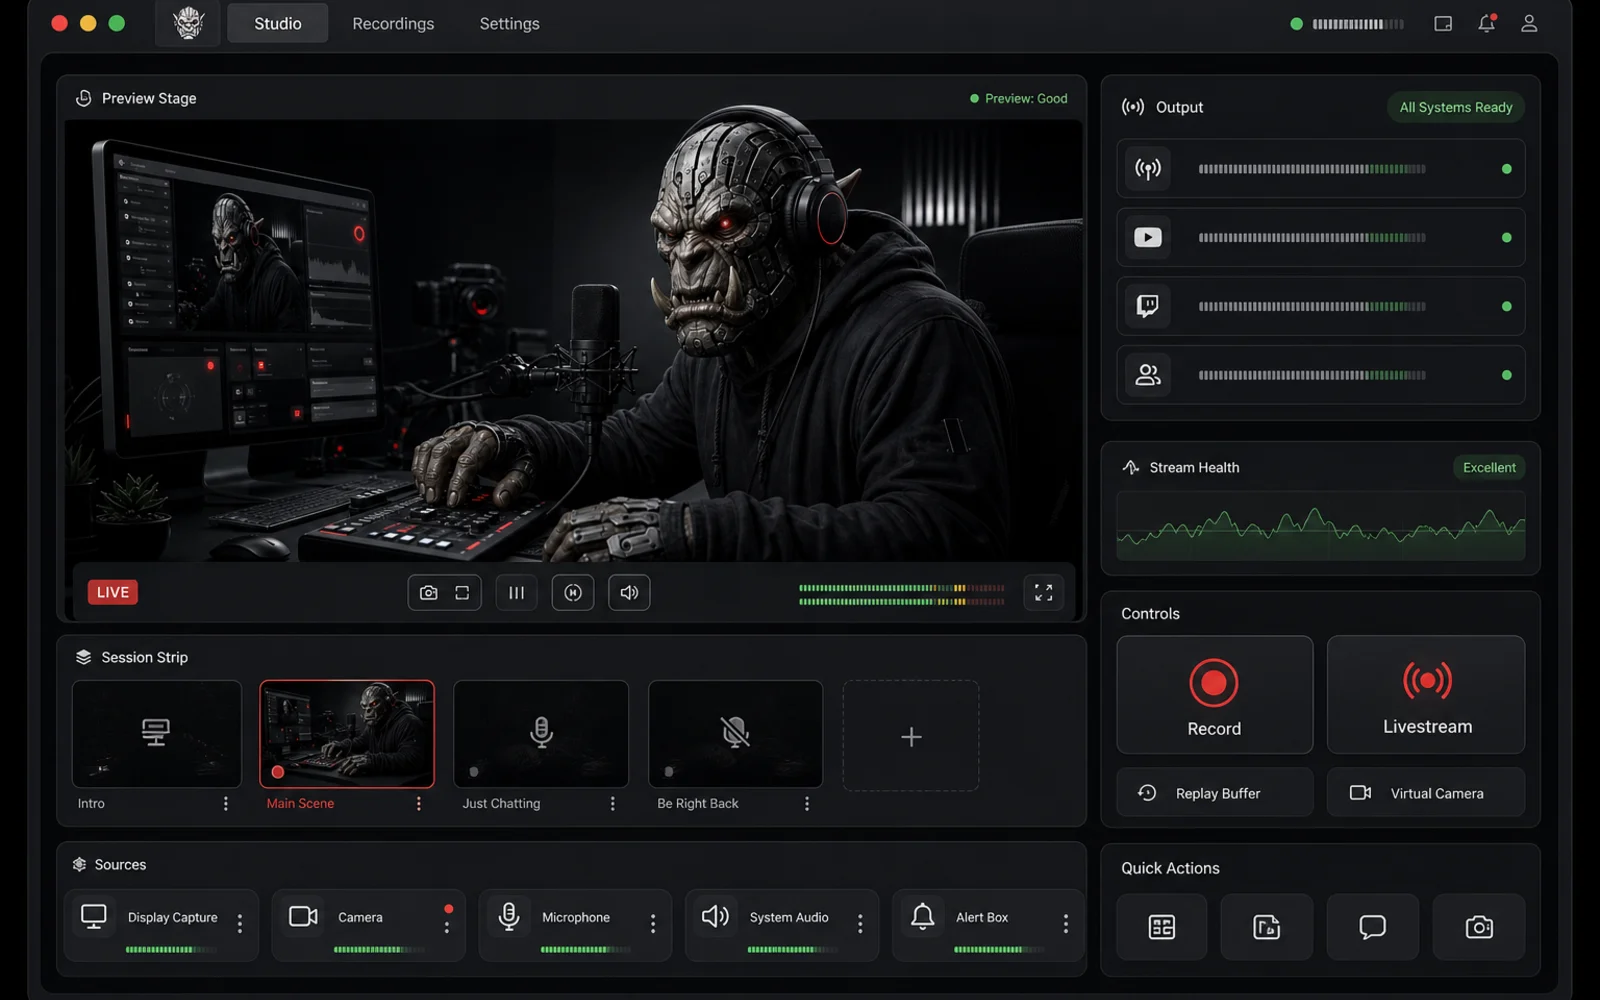Click the crop frame icon under preview
1600x1000 pixels.
[462, 593]
